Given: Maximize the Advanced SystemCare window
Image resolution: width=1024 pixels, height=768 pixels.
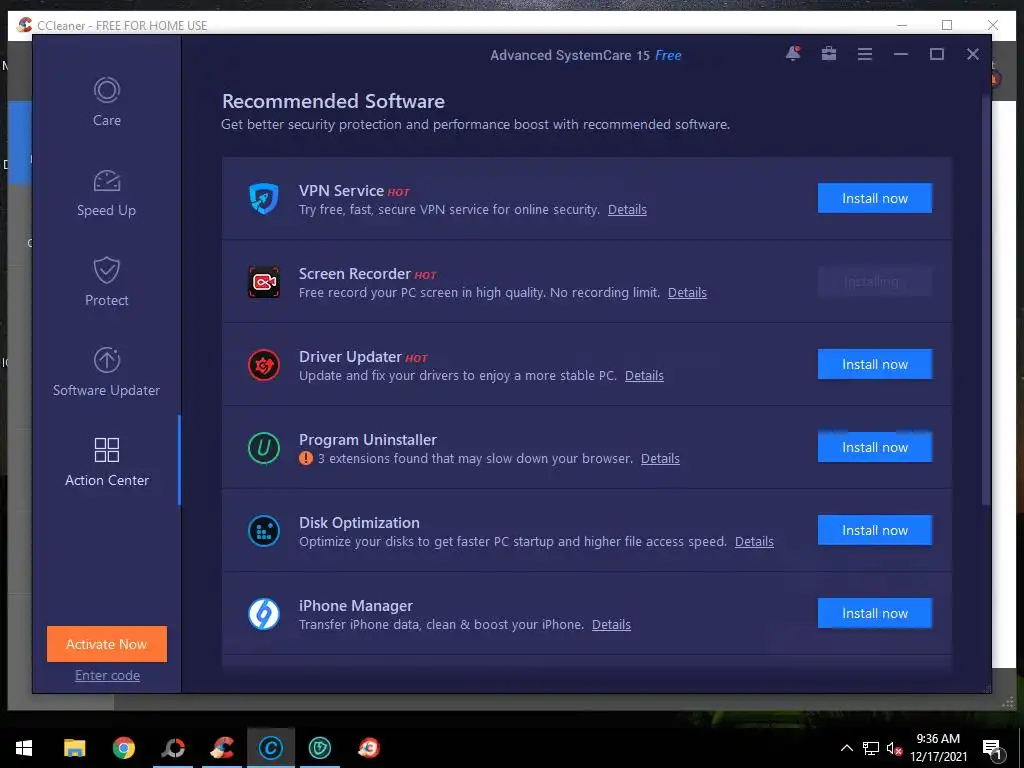Looking at the screenshot, I should pyautogui.click(x=936, y=54).
